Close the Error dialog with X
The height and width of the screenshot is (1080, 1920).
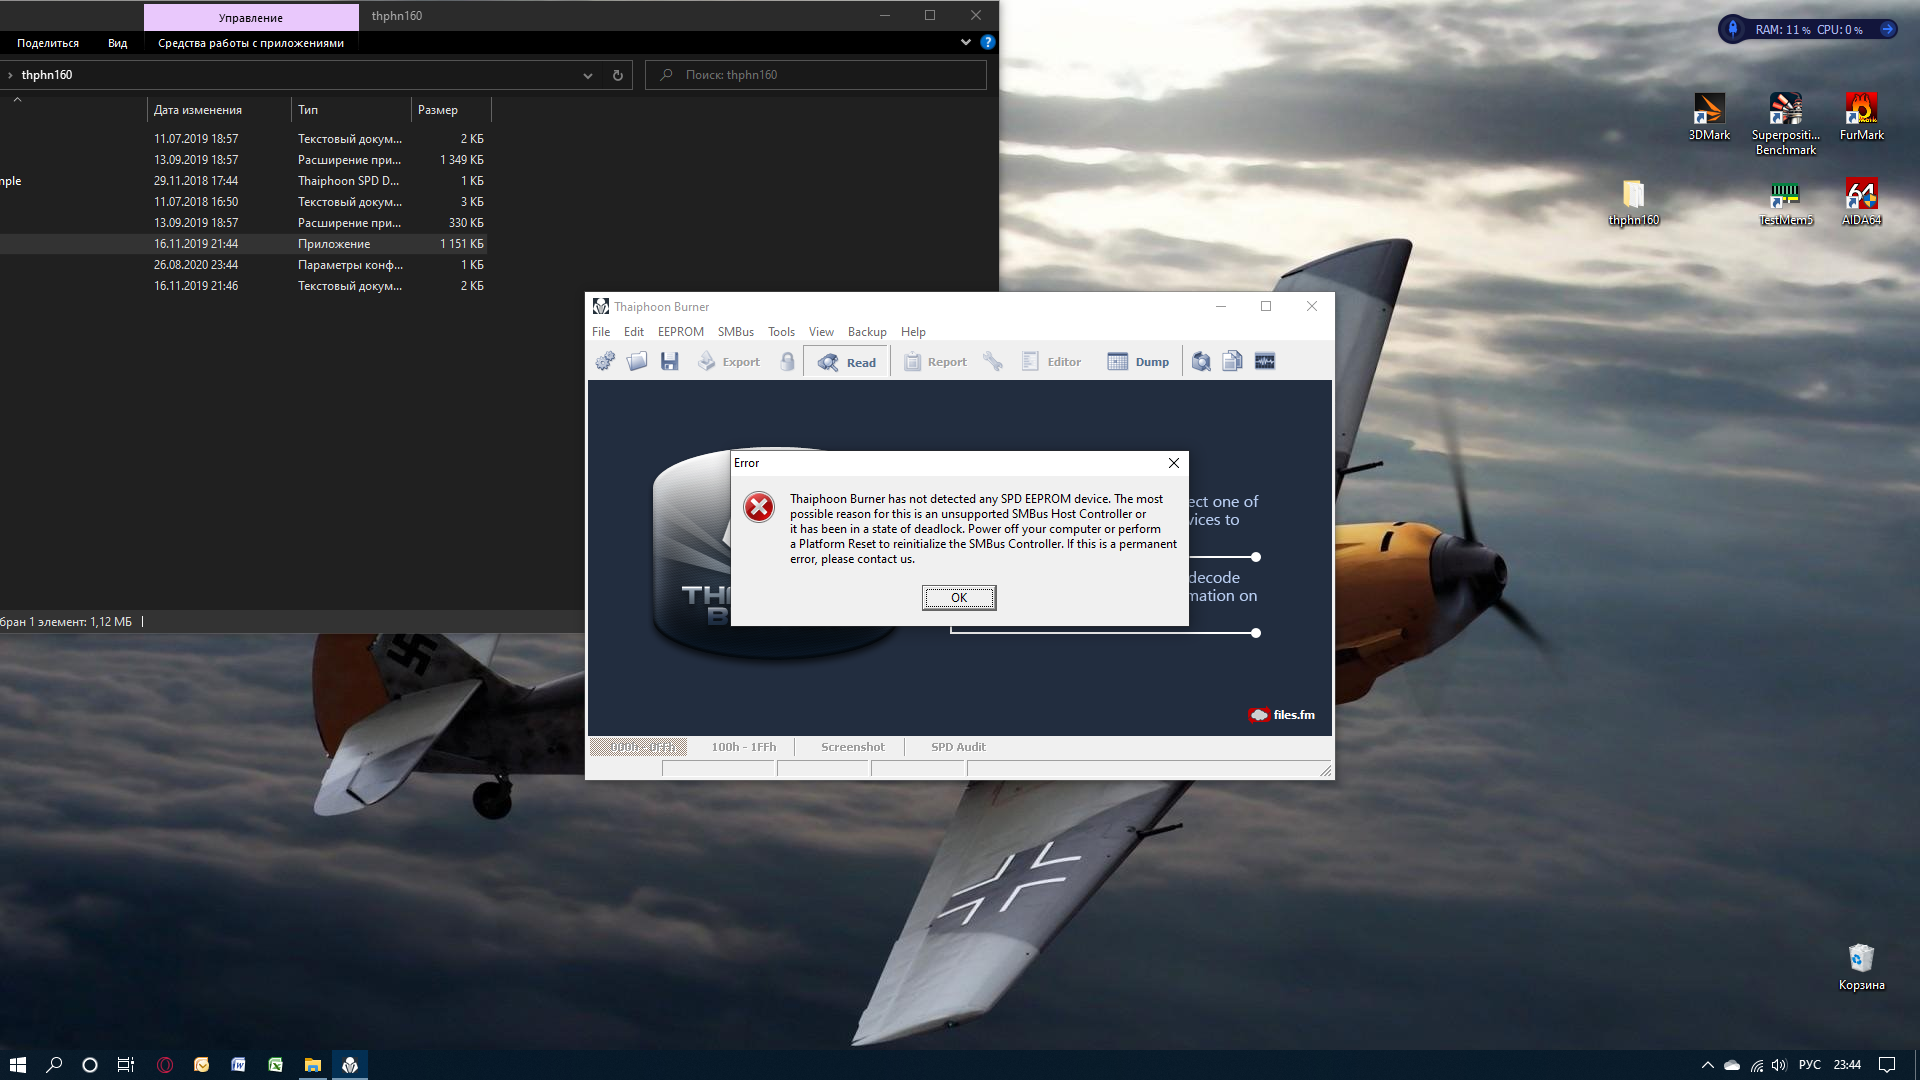[1174, 463]
